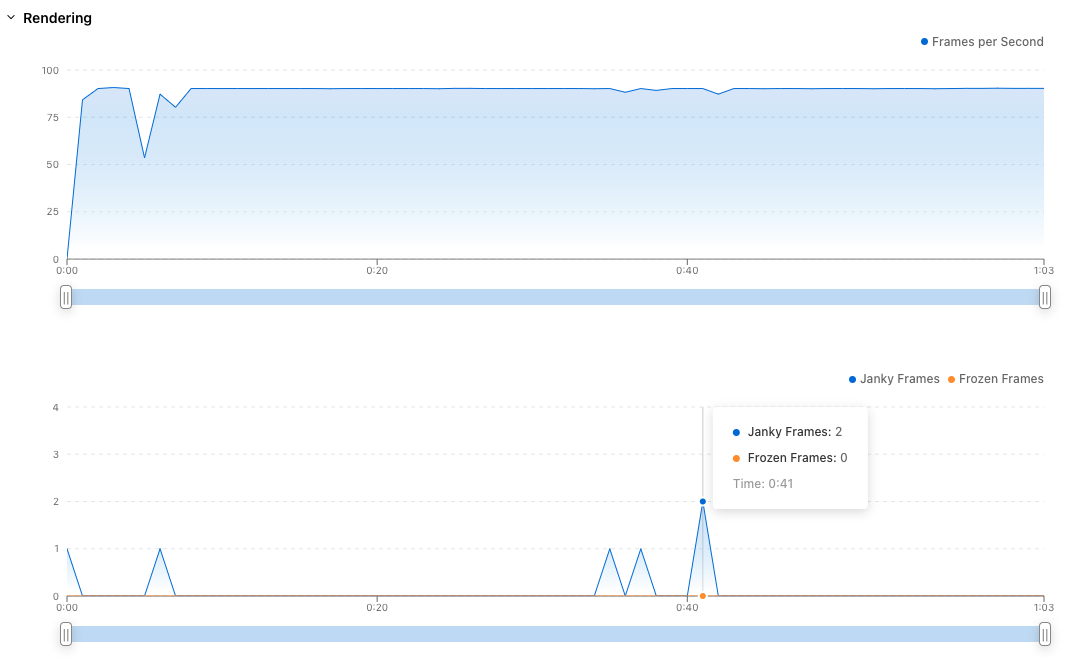The image size is (1065, 660).
Task: Select left handle of FPS chart range slider
Action: (x=66, y=297)
